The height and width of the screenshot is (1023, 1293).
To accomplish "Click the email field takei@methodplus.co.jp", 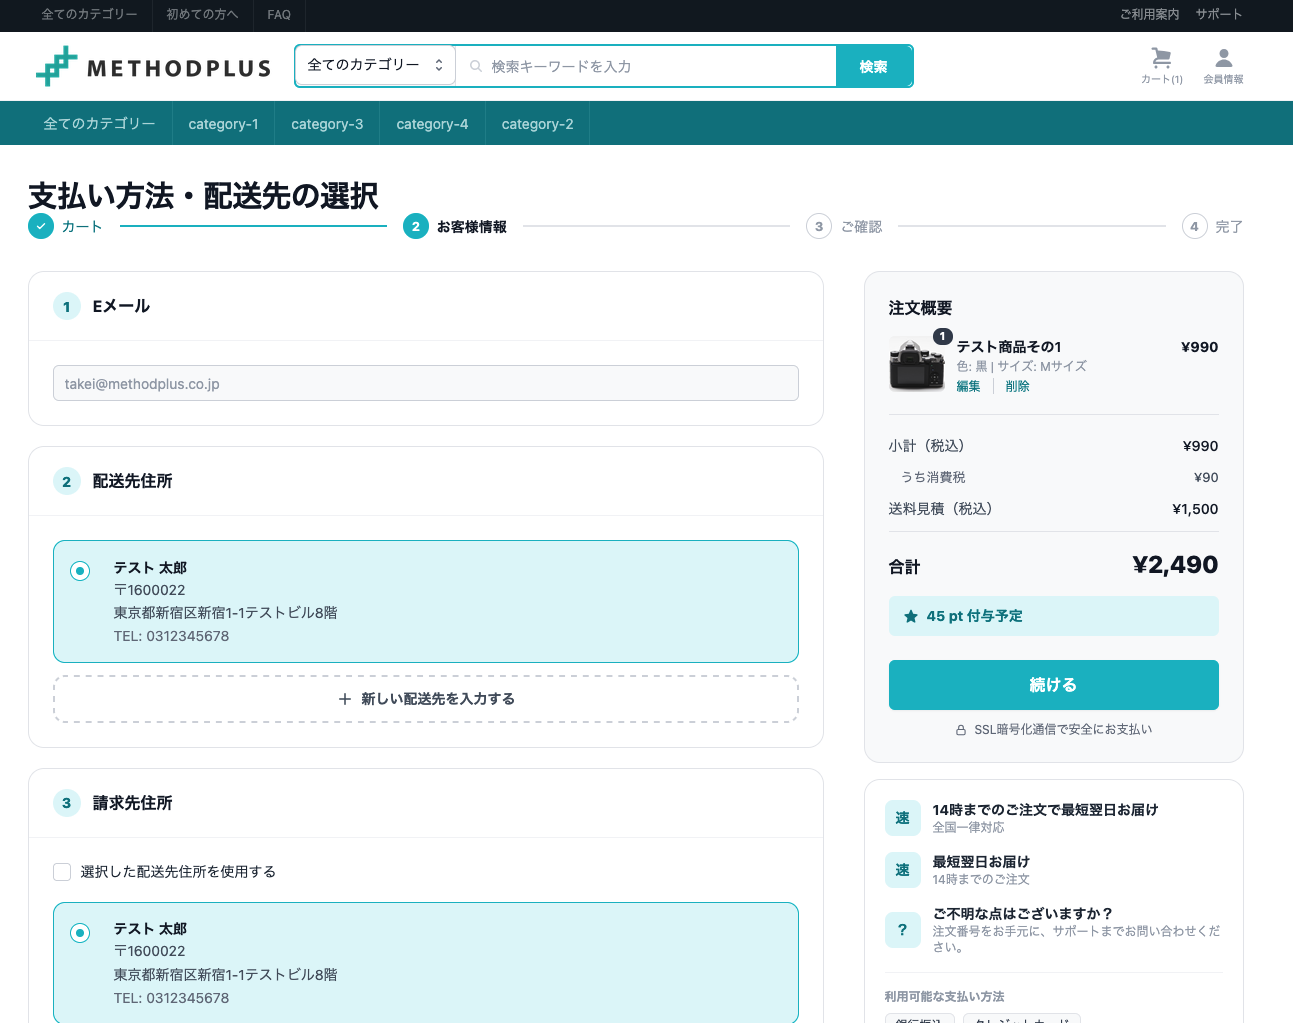I will 426,383.
